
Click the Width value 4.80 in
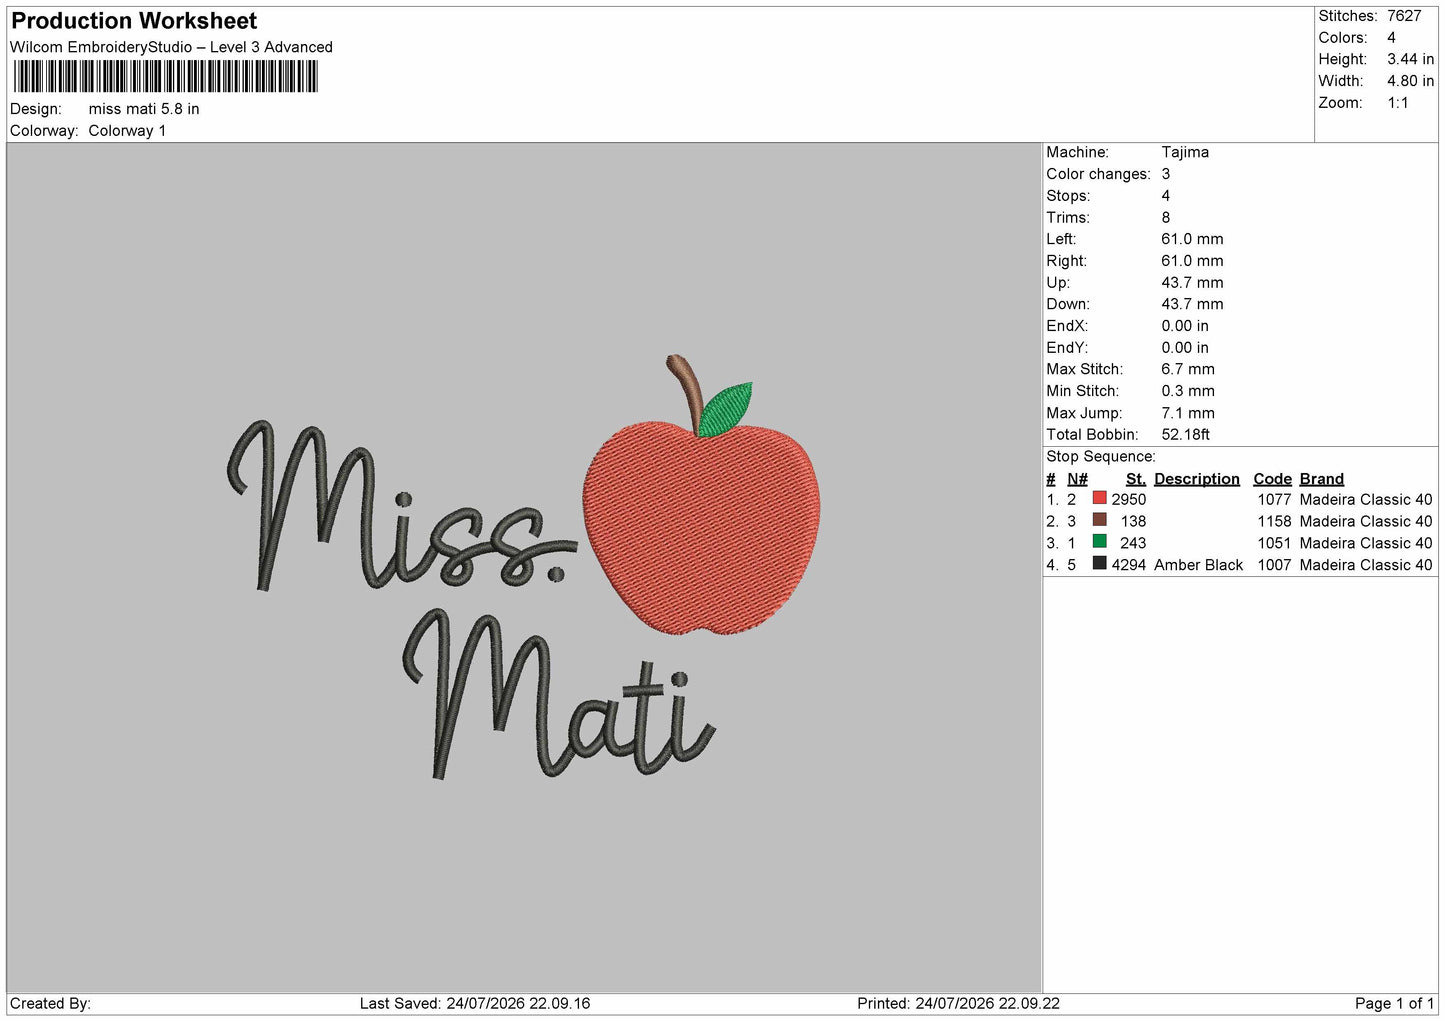(x=1410, y=81)
